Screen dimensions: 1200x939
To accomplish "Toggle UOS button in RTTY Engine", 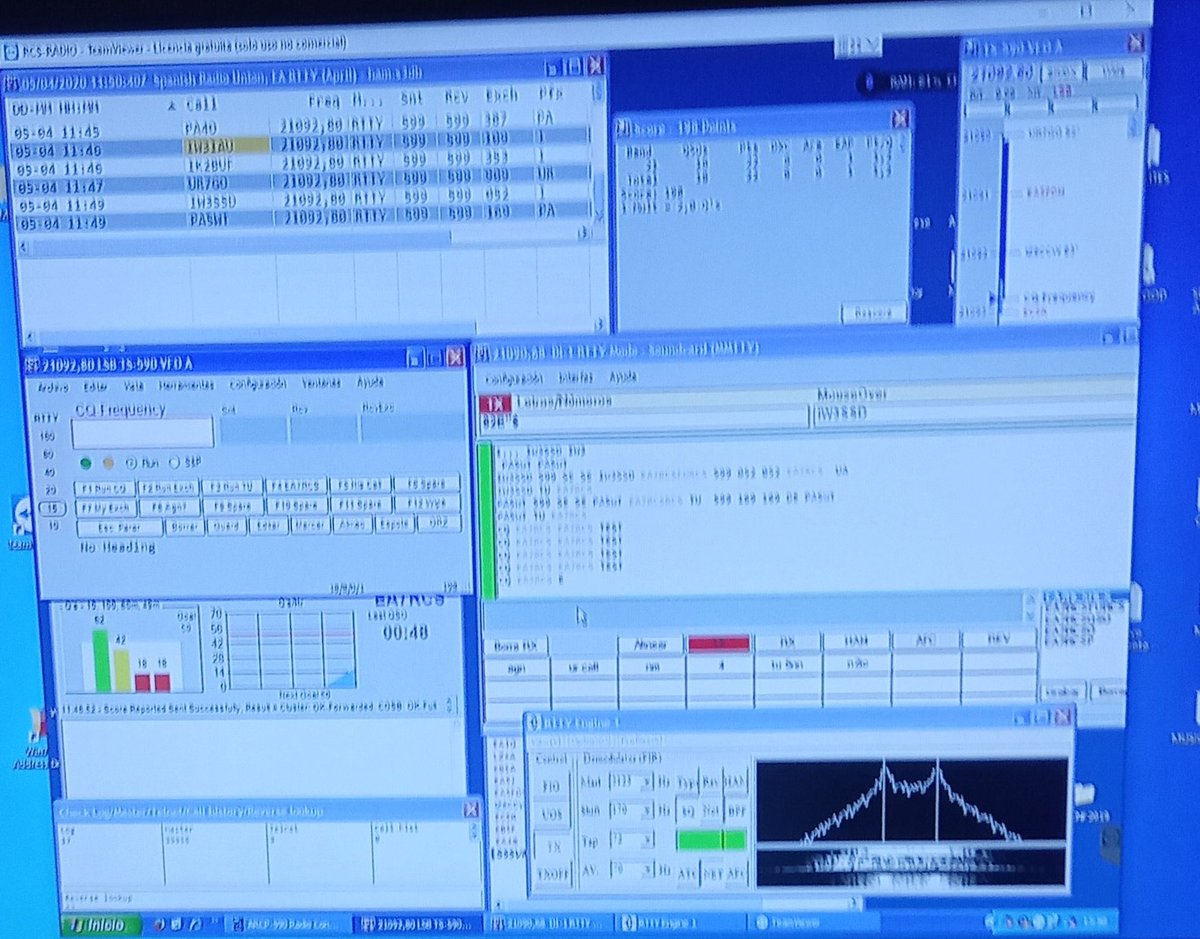I will click(x=551, y=814).
